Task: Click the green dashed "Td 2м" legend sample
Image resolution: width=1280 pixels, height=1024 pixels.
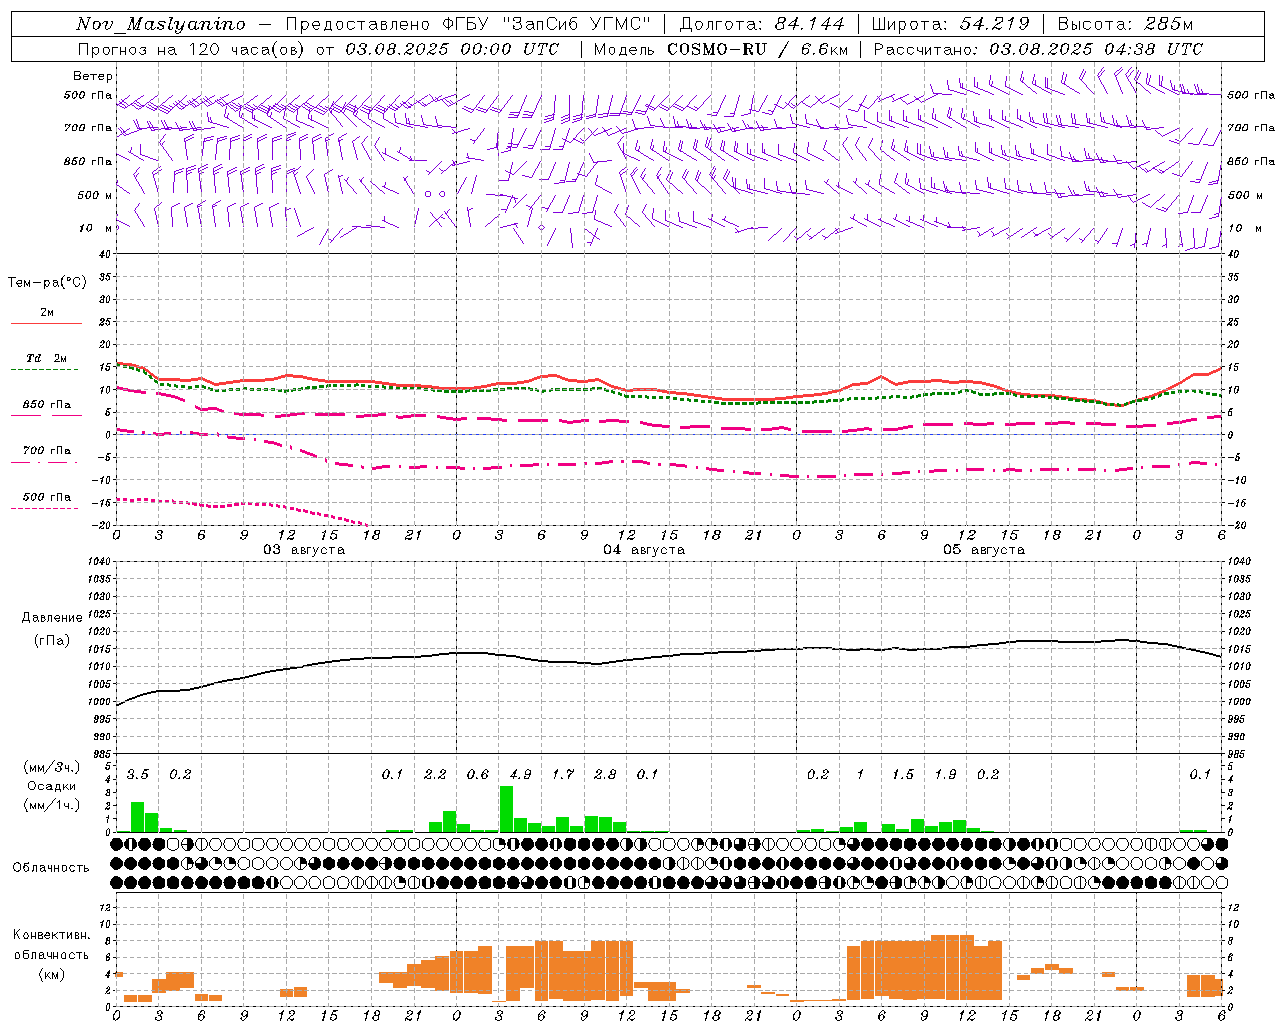Action: [45, 369]
